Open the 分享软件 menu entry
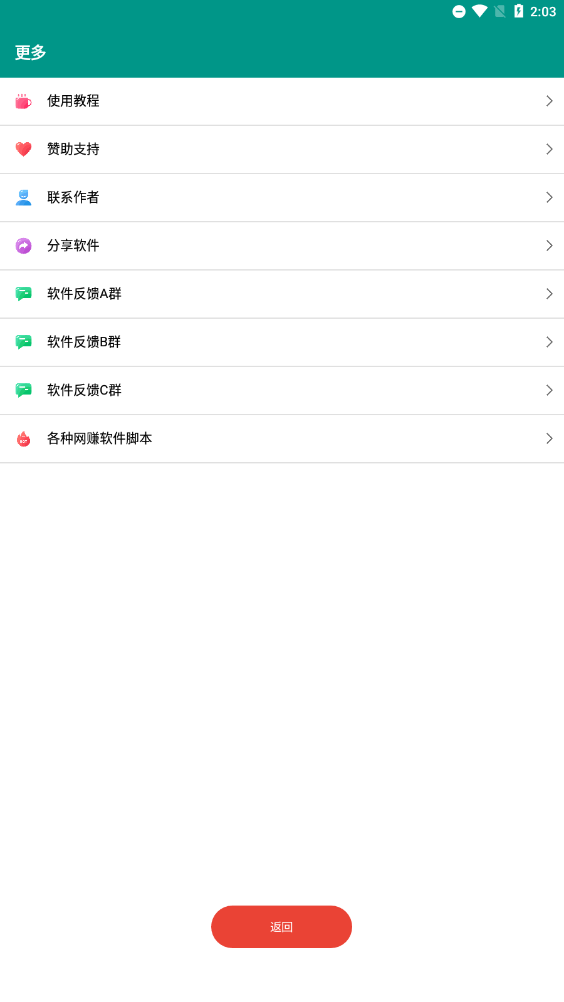Screen dimensions: 564x1002 [x=282, y=246]
